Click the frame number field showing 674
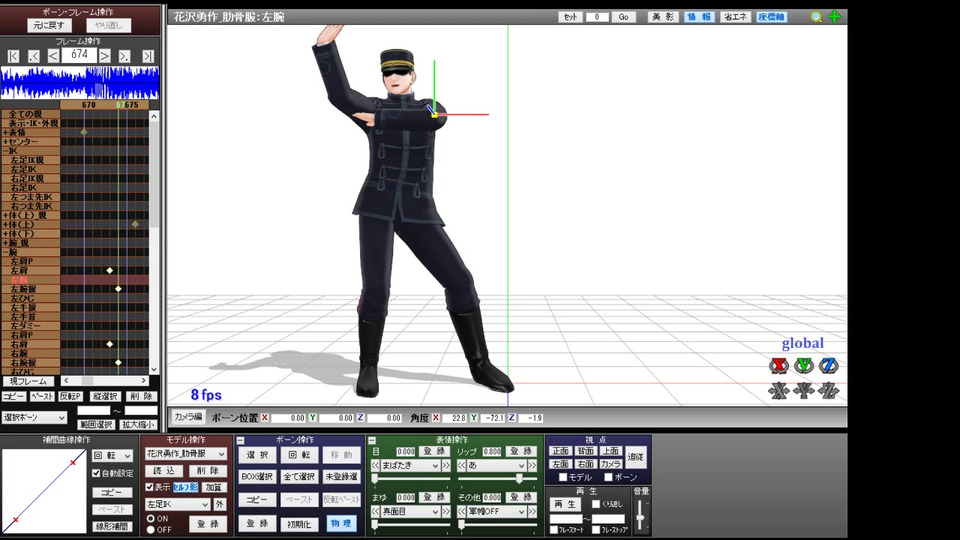Image resolution: width=960 pixels, height=540 pixels. 80,55
